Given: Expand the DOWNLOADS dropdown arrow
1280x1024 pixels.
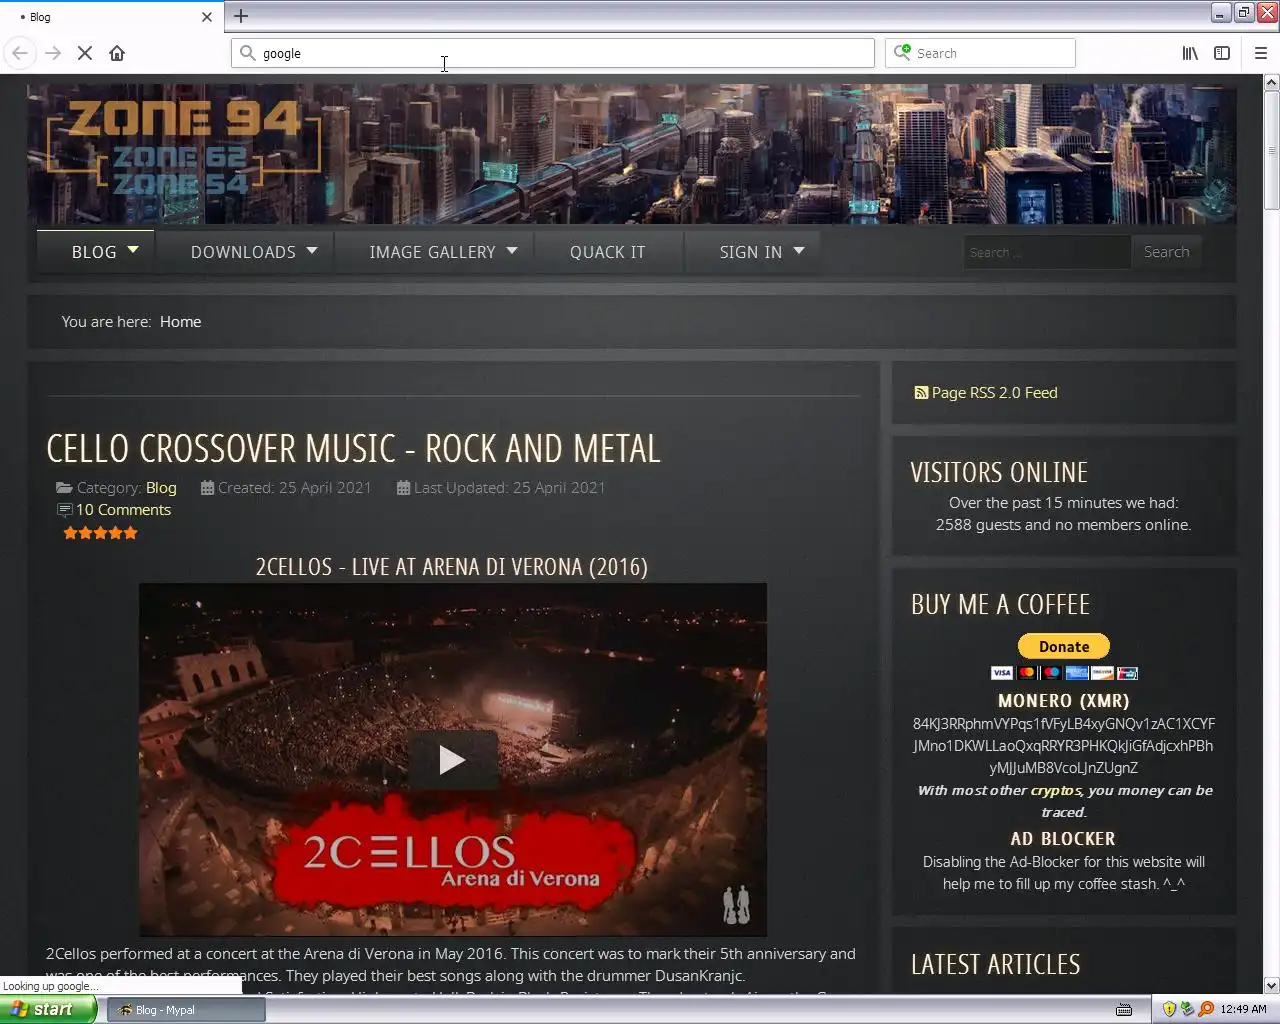Looking at the screenshot, I should (311, 251).
